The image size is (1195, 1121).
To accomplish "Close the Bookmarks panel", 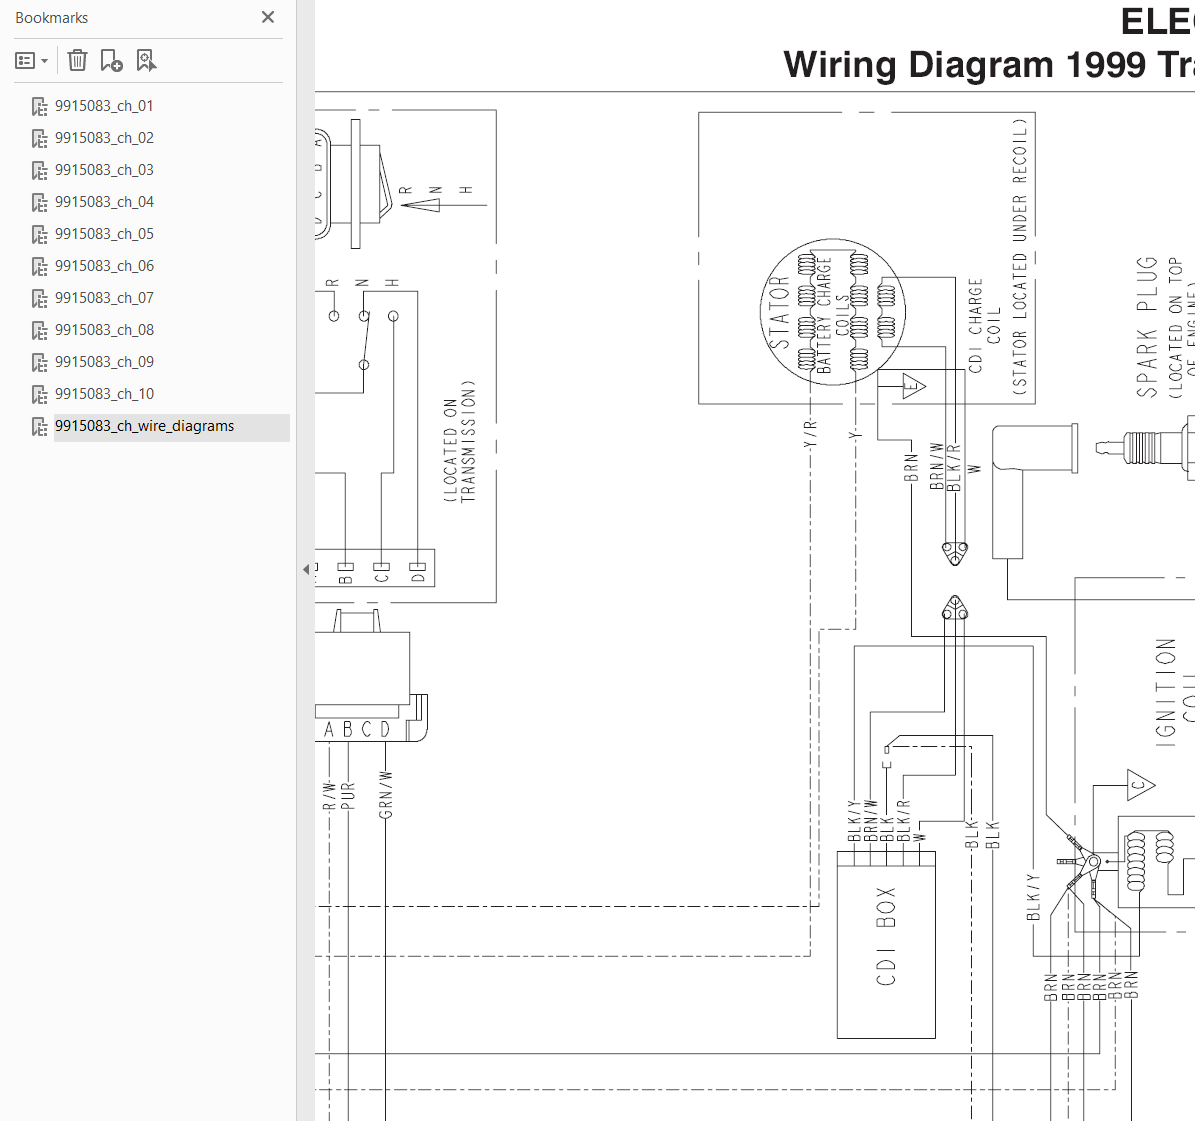I will point(267,17).
